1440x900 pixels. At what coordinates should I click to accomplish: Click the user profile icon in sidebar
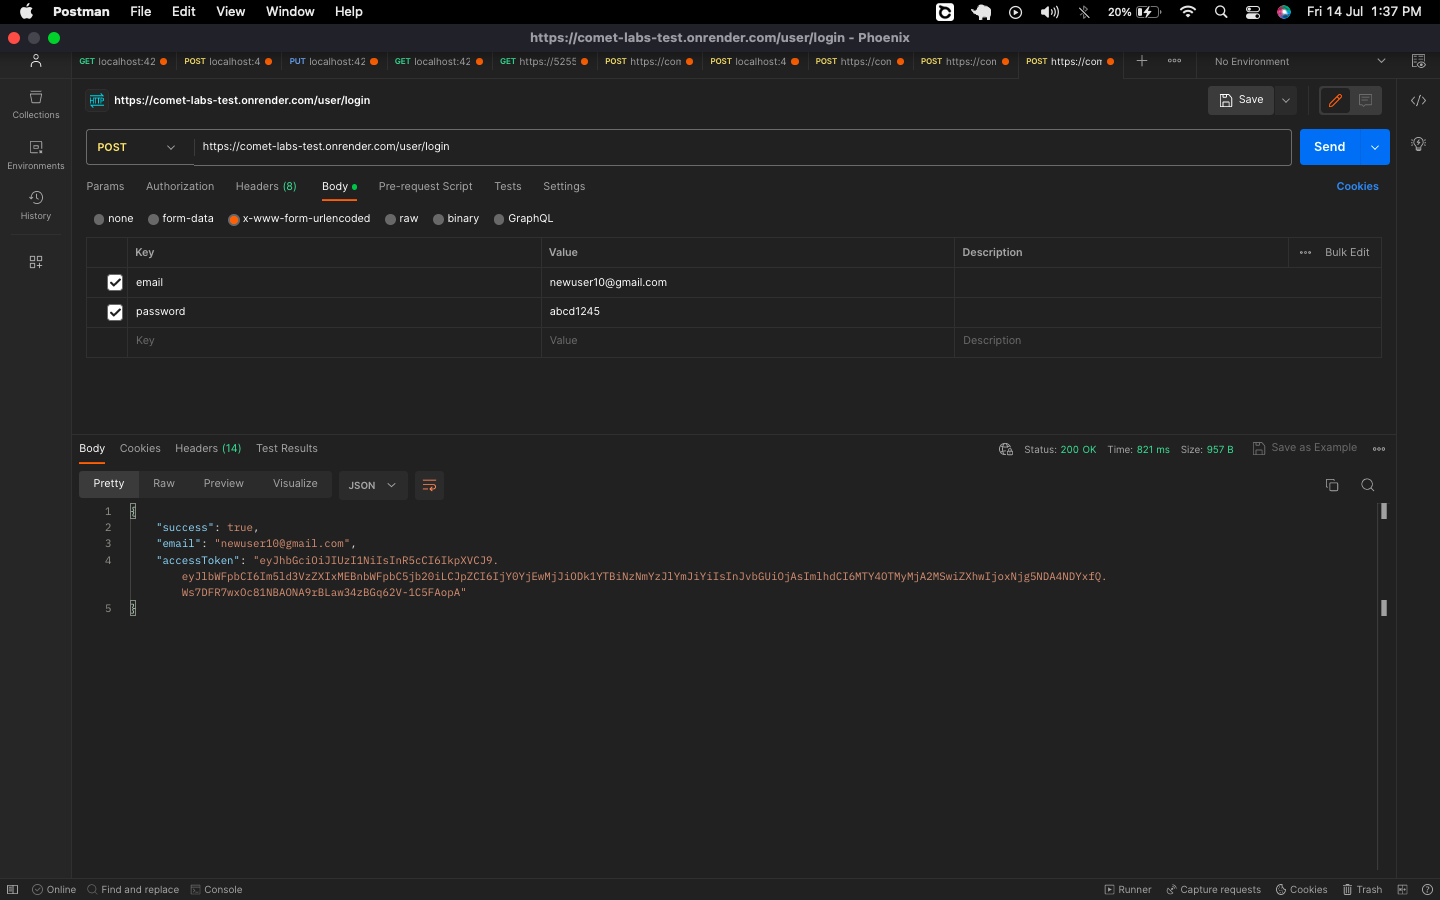[x=36, y=61]
